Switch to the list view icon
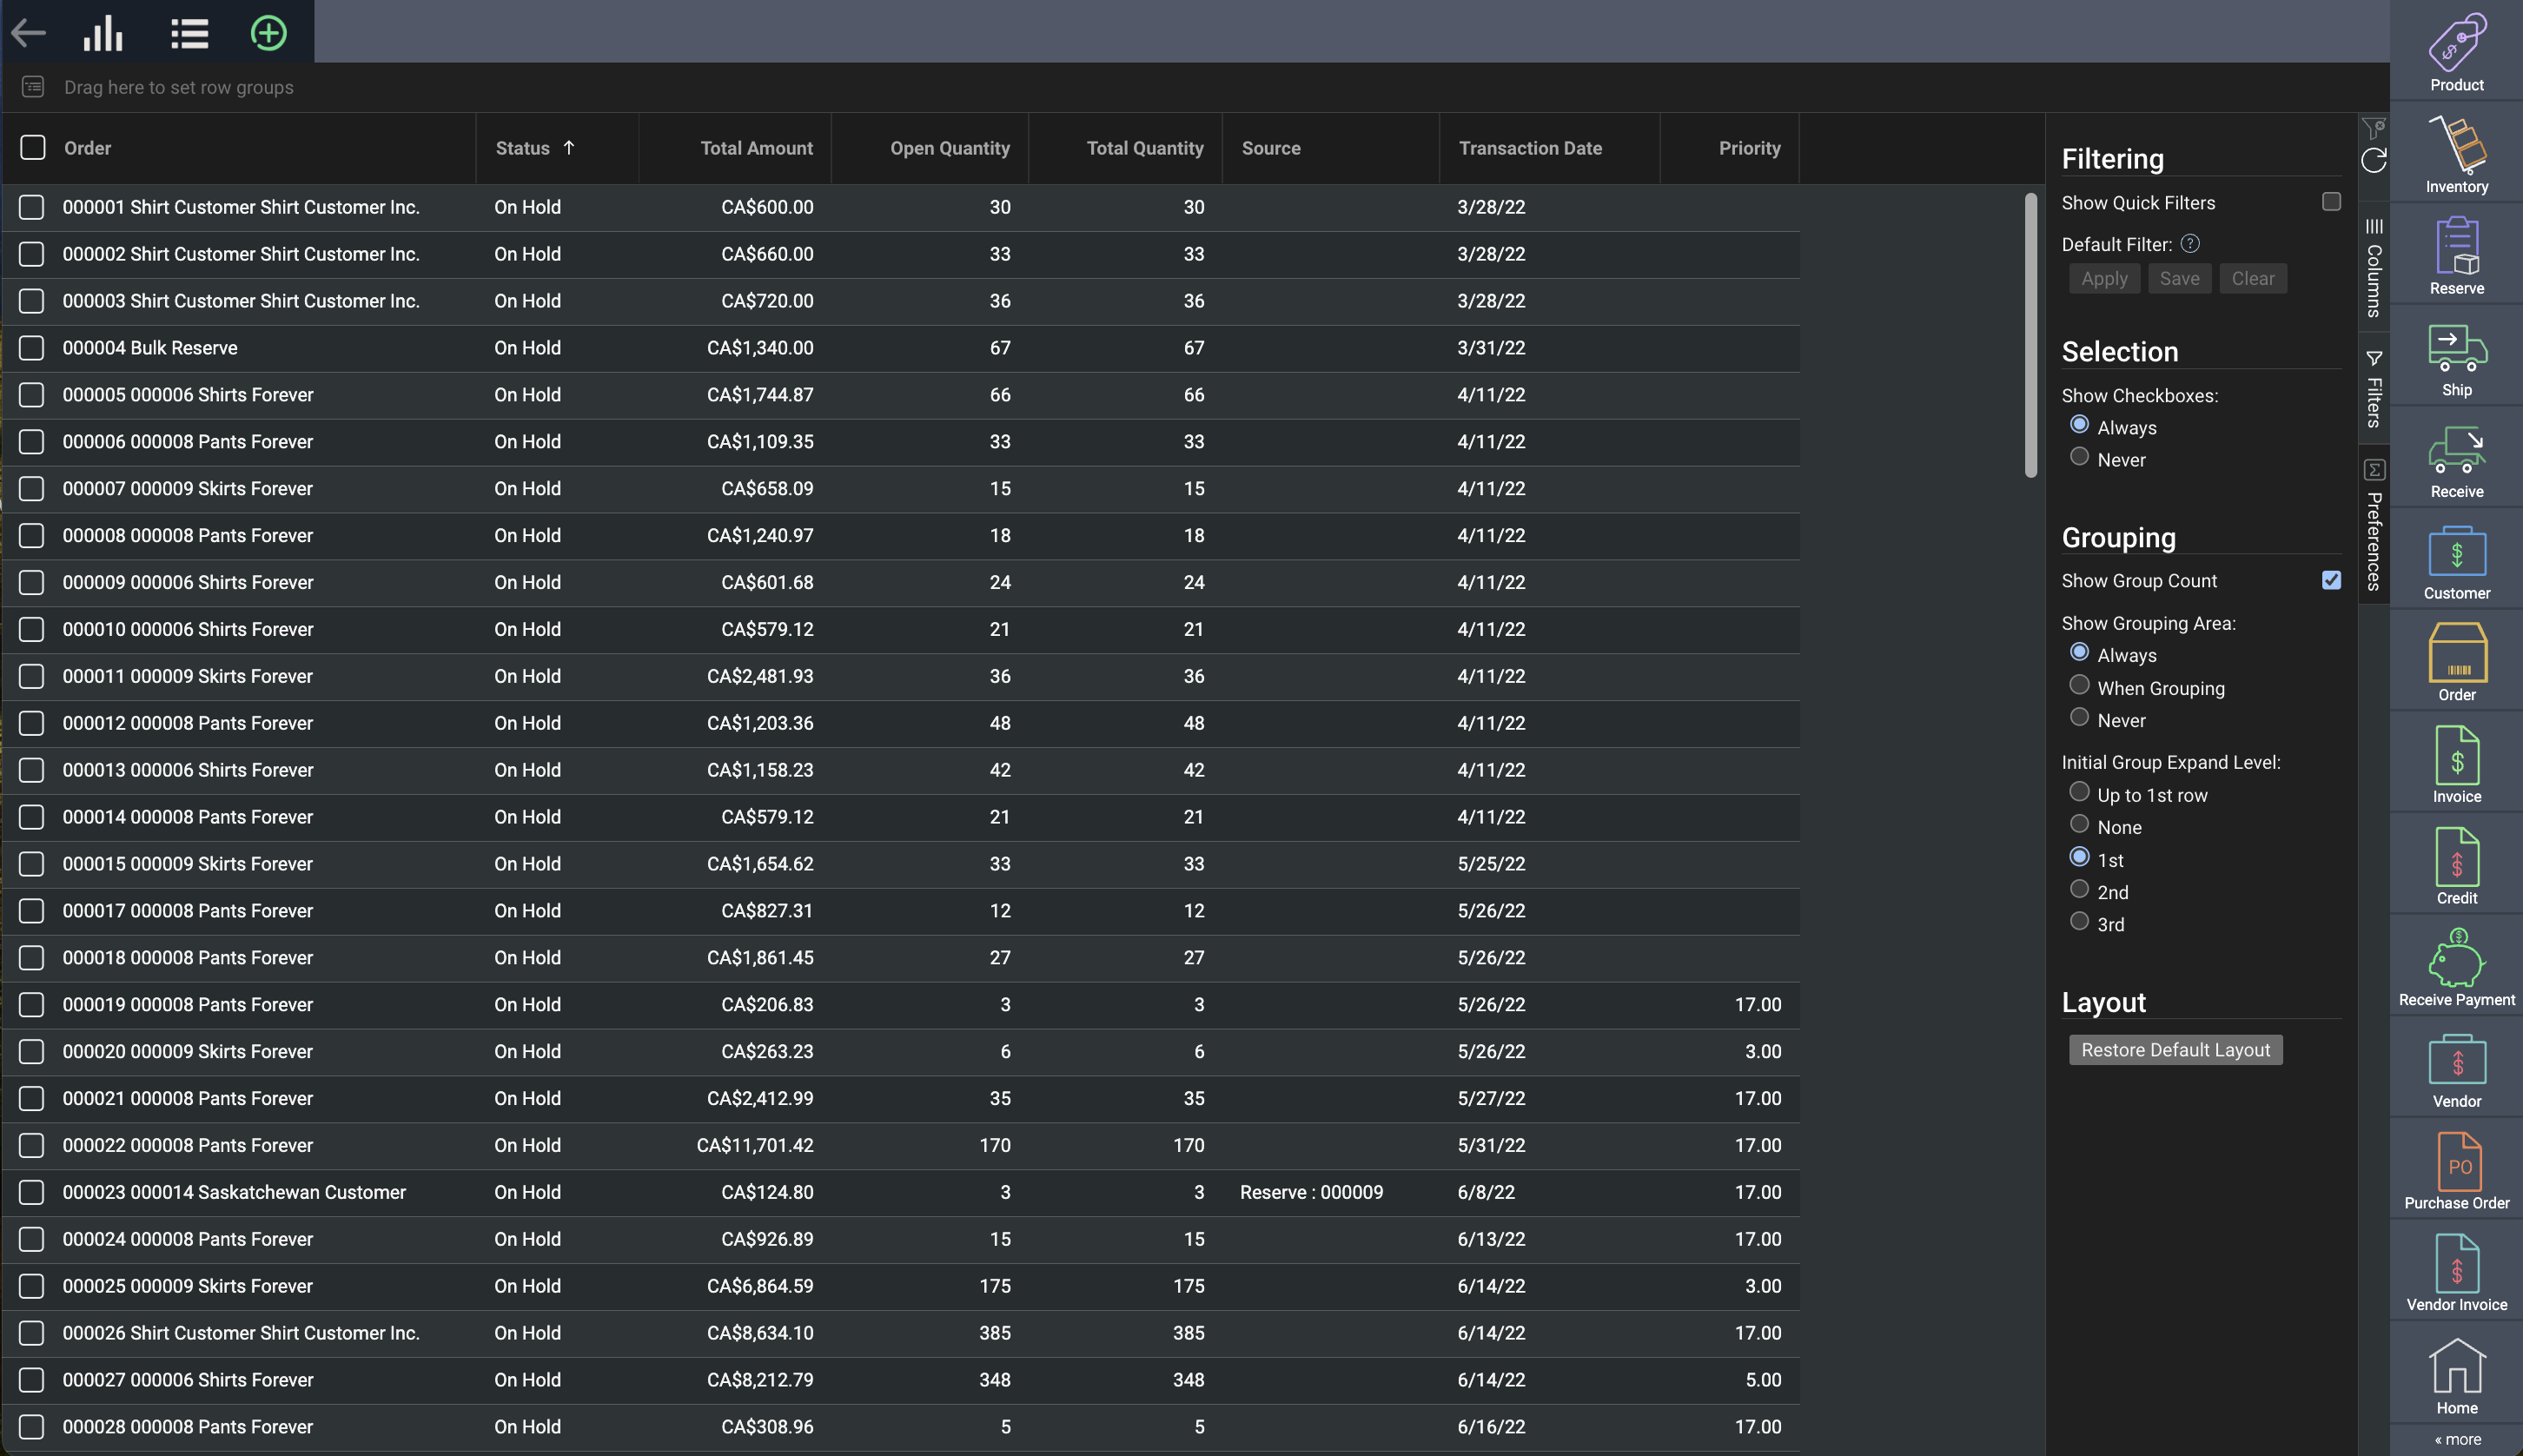The height and width of the screenshot is (1456, 2523). coord(189,33)
